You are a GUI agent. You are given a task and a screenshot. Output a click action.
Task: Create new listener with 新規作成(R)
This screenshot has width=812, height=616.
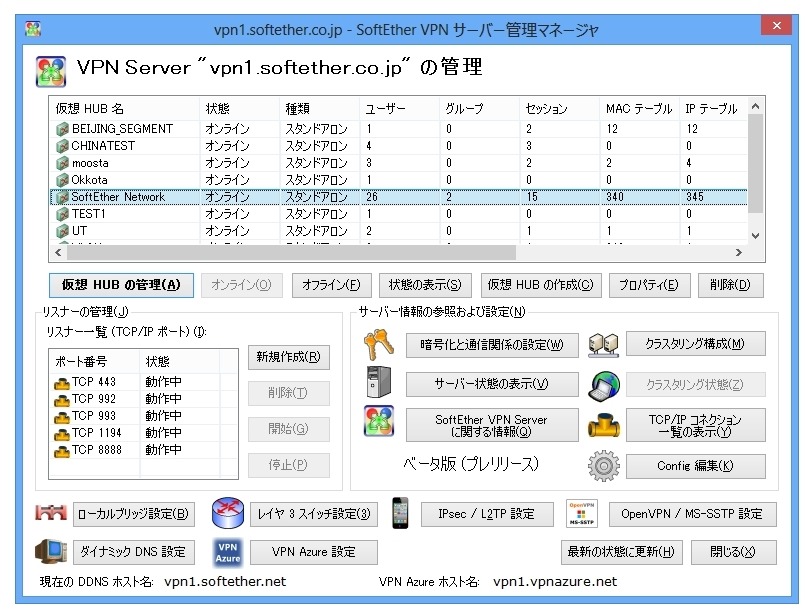tap(288, 357)
